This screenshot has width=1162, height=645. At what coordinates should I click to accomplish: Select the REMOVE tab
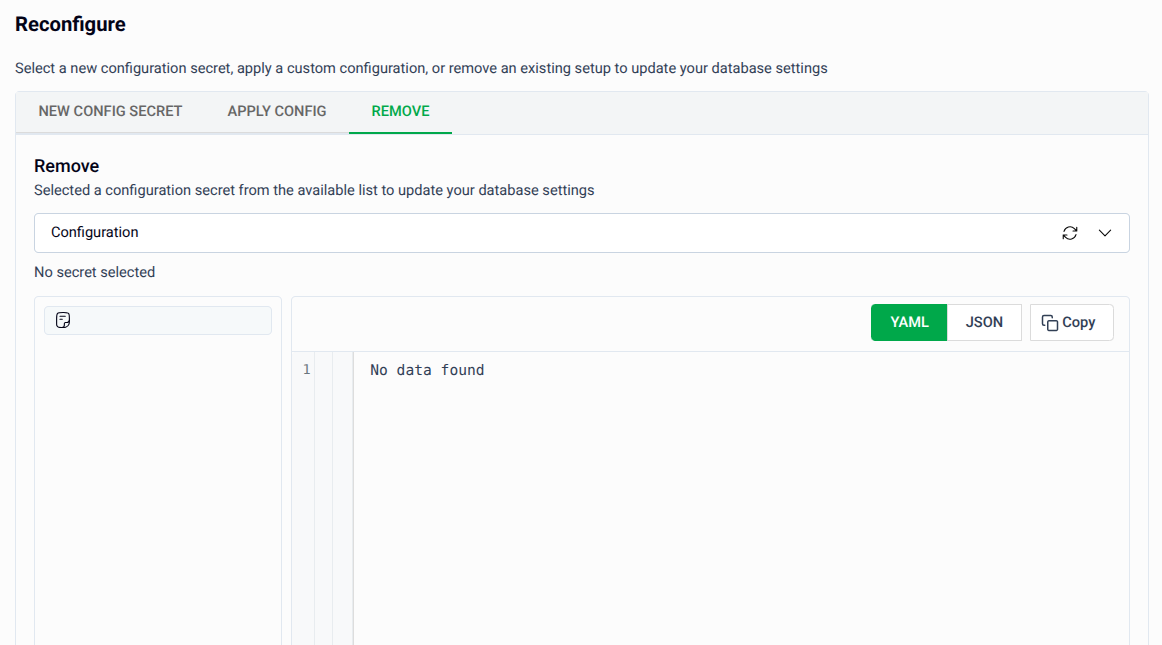click(x=400, y=111)
